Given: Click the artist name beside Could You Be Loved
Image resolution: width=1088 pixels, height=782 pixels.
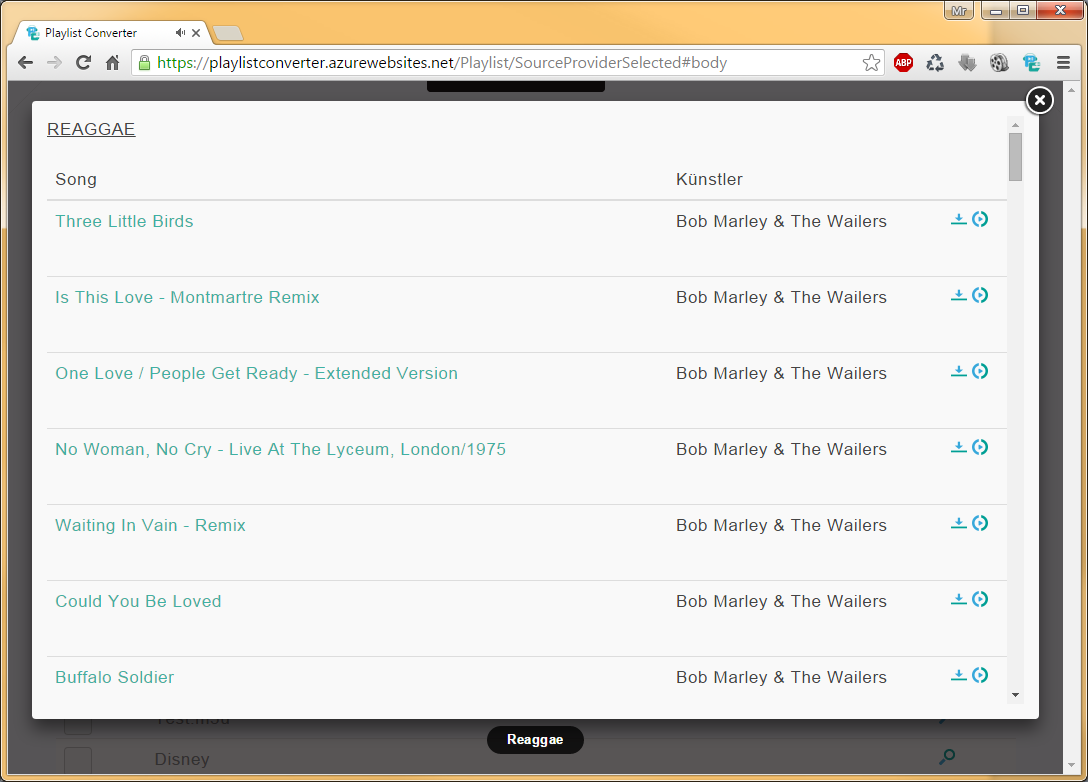Looking at the screenshot, I should [781, 601].
